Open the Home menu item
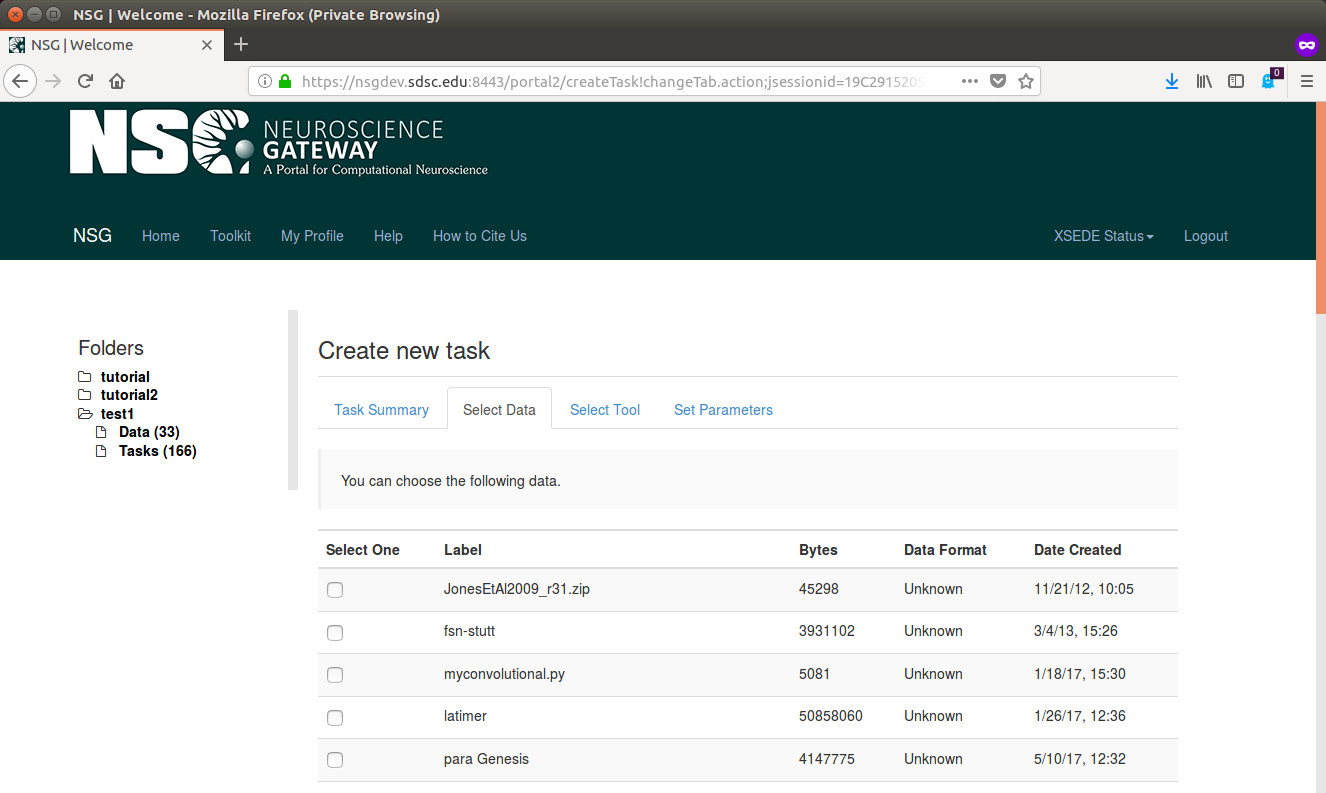The image size is (1326, 793). [x=161, y=236]
